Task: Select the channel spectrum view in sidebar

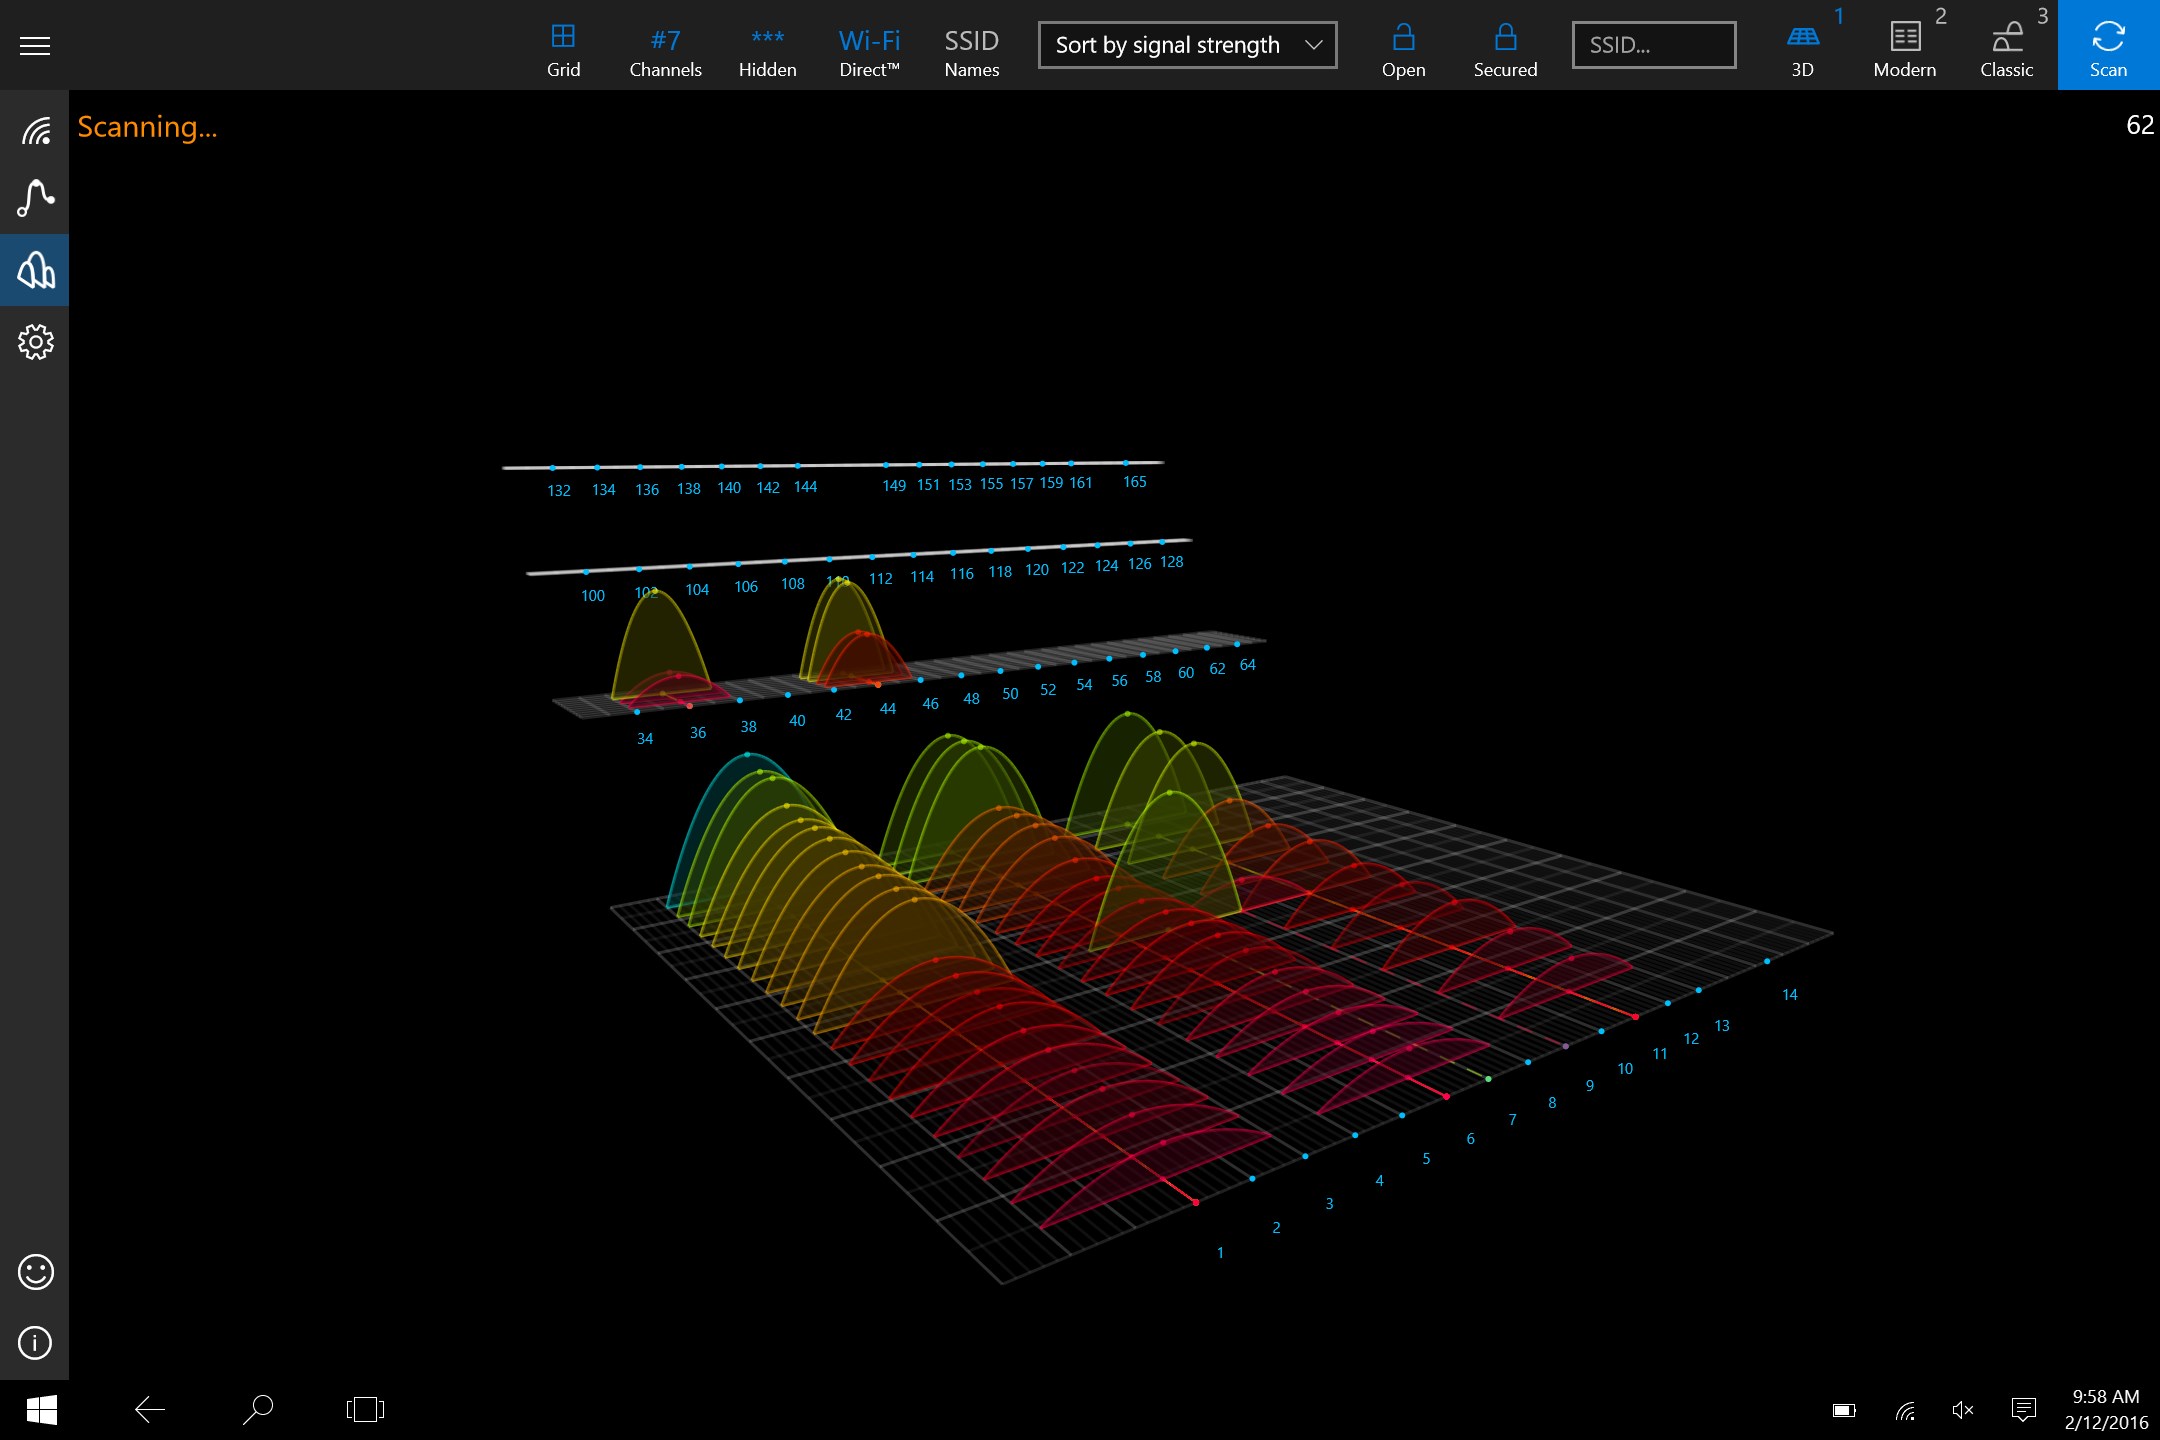Action: pyautogui.click(x=35, y=270)
